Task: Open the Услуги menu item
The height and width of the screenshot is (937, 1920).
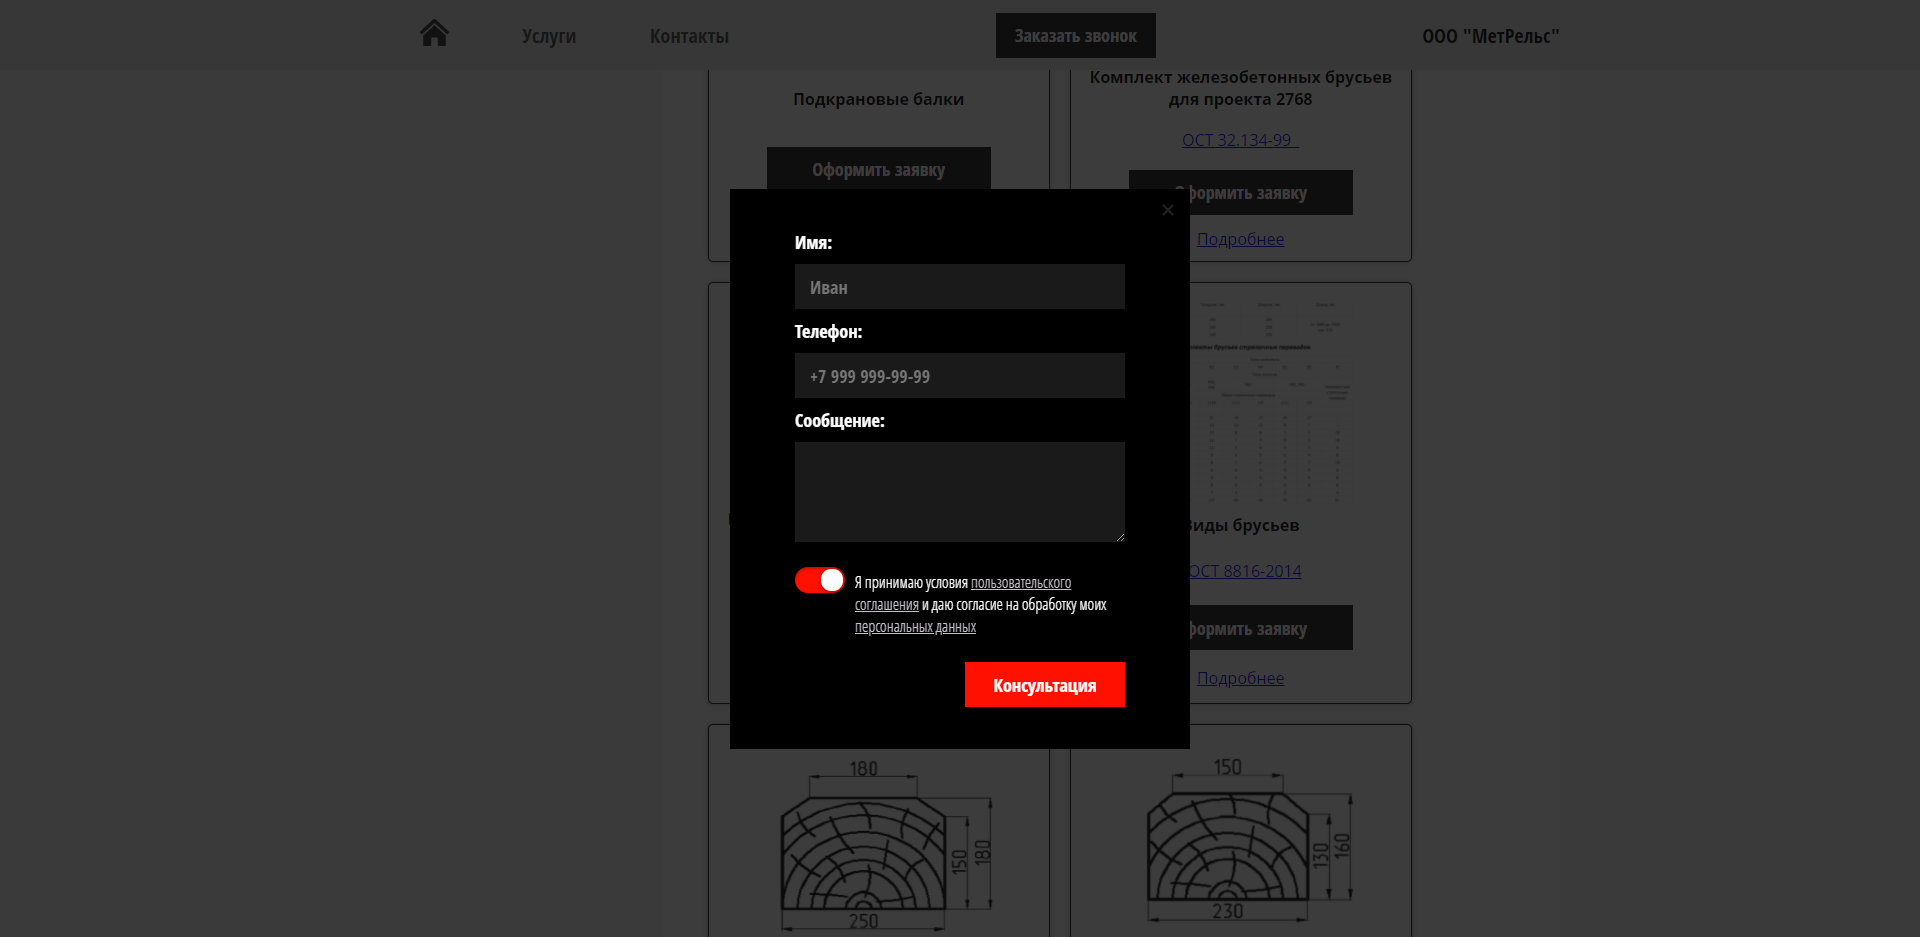Action: [x=549, y=36]
